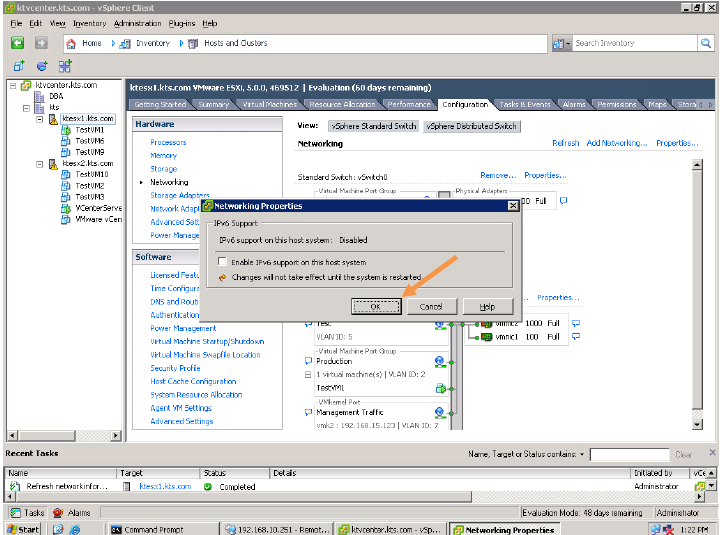720x535 pixels.
Task: Collapse the ktesx1.kts.com host node
Action: click(40, 119)
